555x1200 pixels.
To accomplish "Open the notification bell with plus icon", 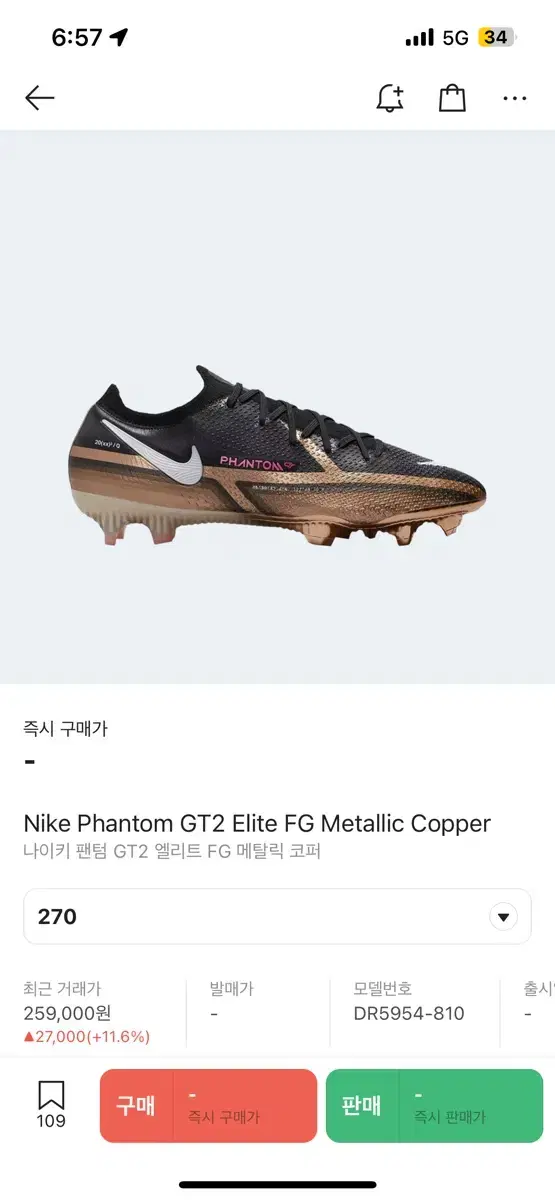I will click(390, 97).
